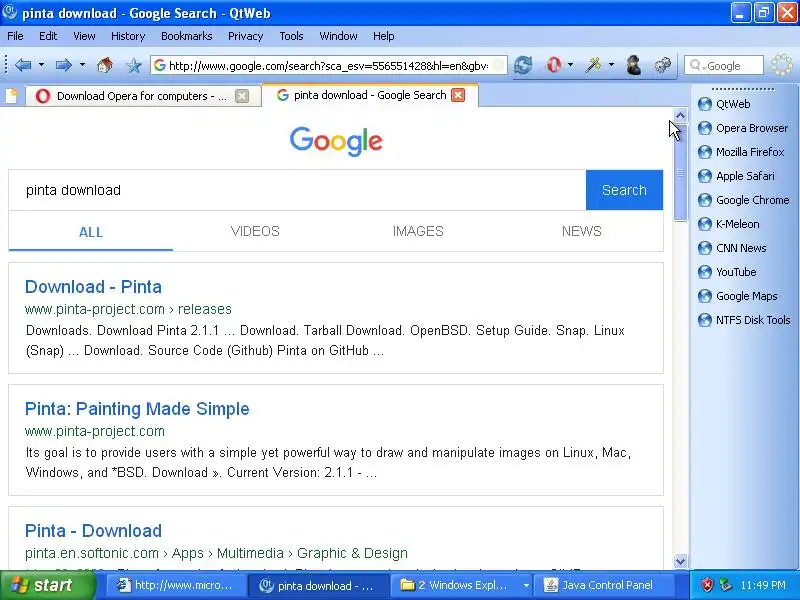This screenshot has width=800, height=600.
Task: Click the magic wand tools icon
Action: tap(593, 65)
